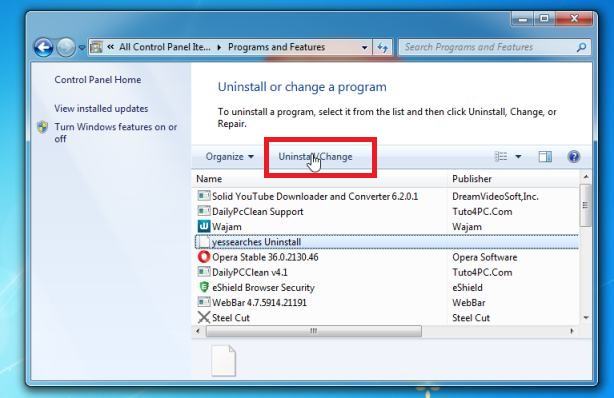Click DreamVideoSoft,Inc. publisher cell

[495, 196]
